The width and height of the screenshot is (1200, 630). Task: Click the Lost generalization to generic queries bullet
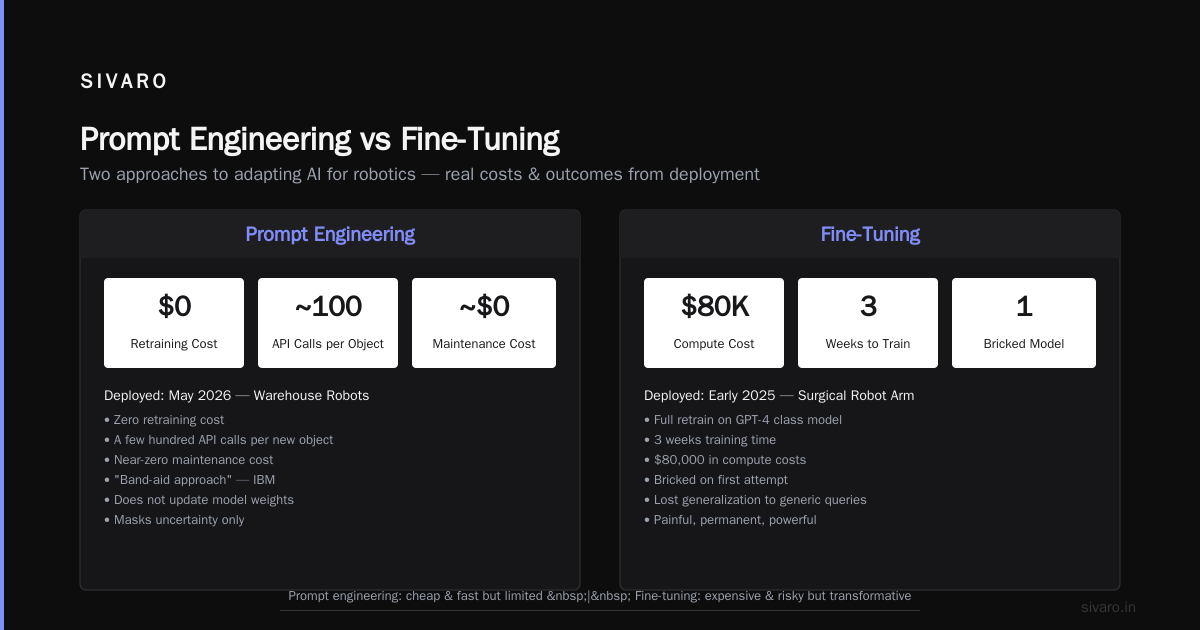click(755, 500)
